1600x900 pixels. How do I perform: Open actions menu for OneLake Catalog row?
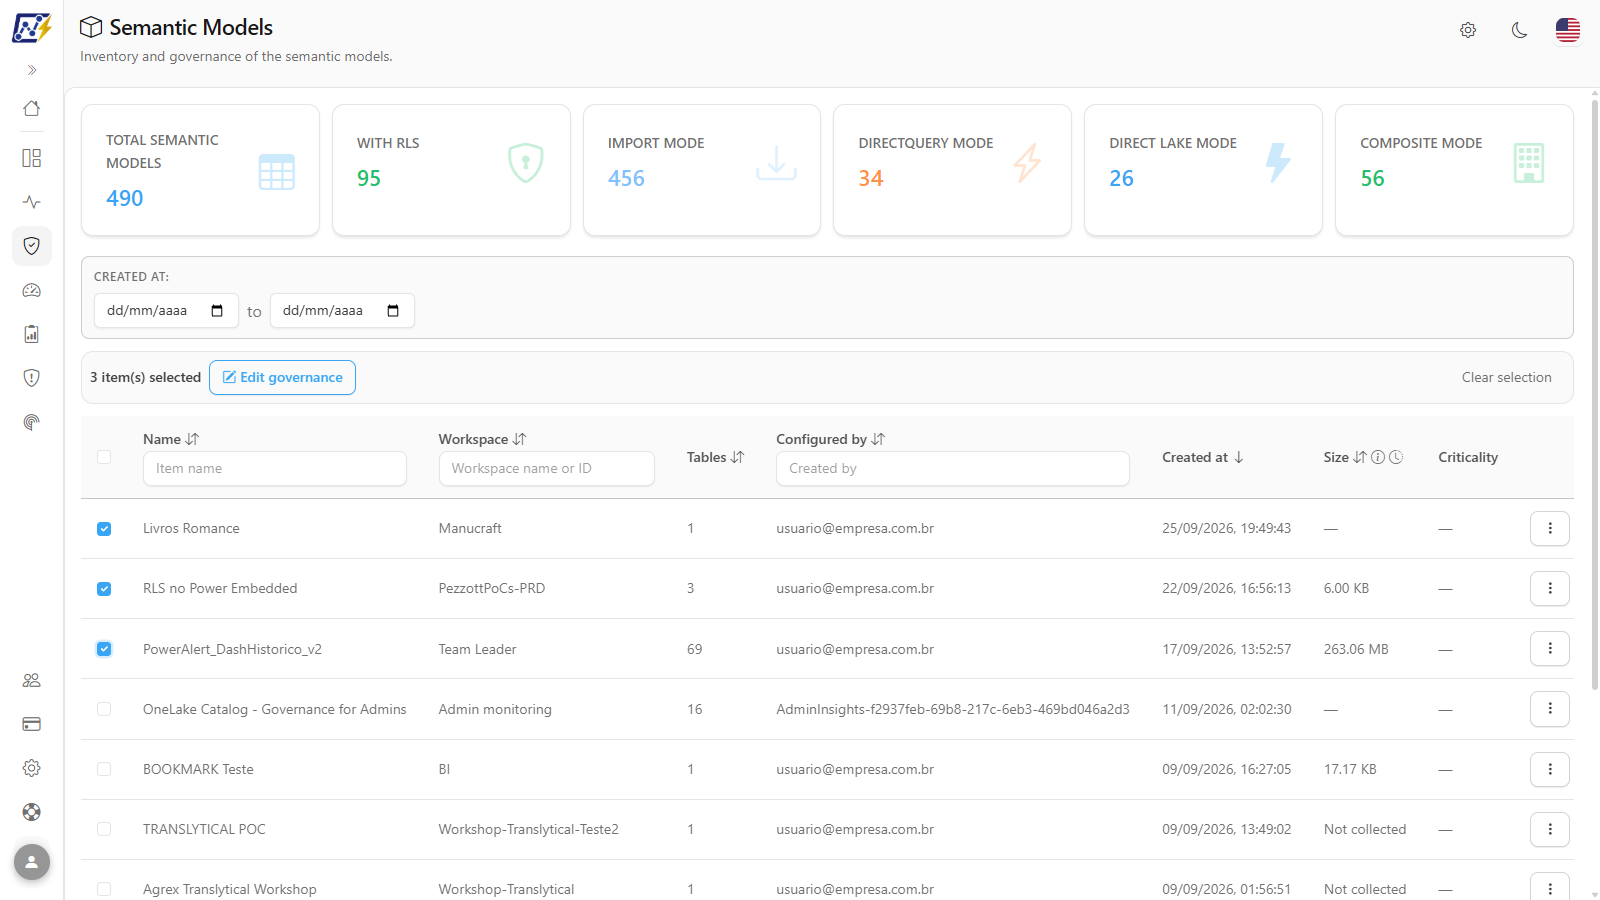[1550, 708]
